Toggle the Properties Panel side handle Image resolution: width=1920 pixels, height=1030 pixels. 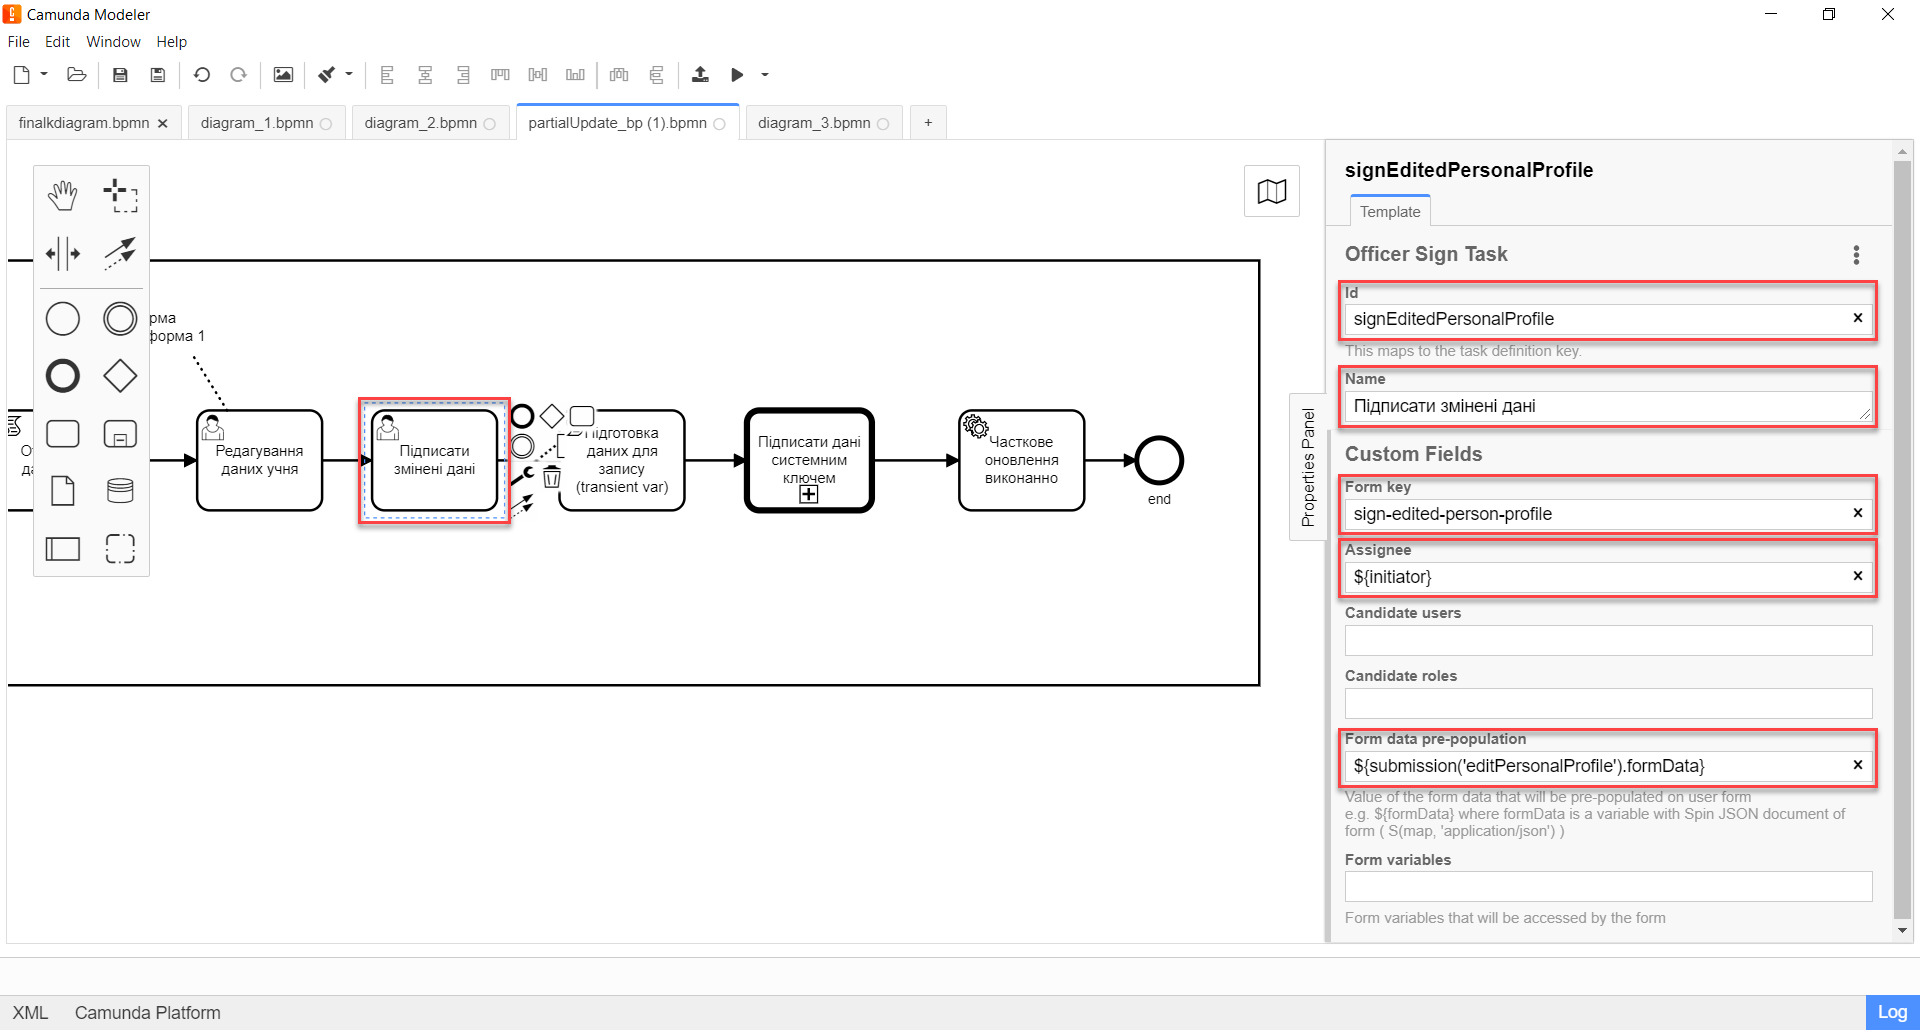(x=1307, y=467)
